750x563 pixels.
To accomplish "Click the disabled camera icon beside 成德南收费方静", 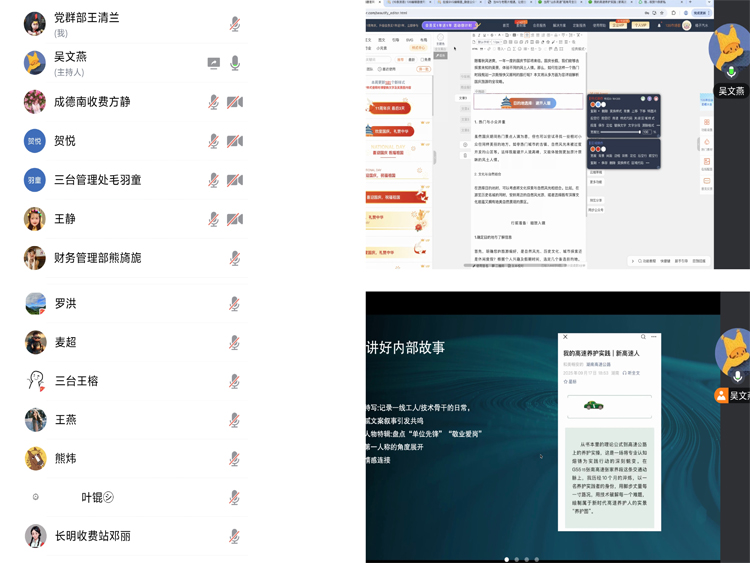I will click(235, 102).
